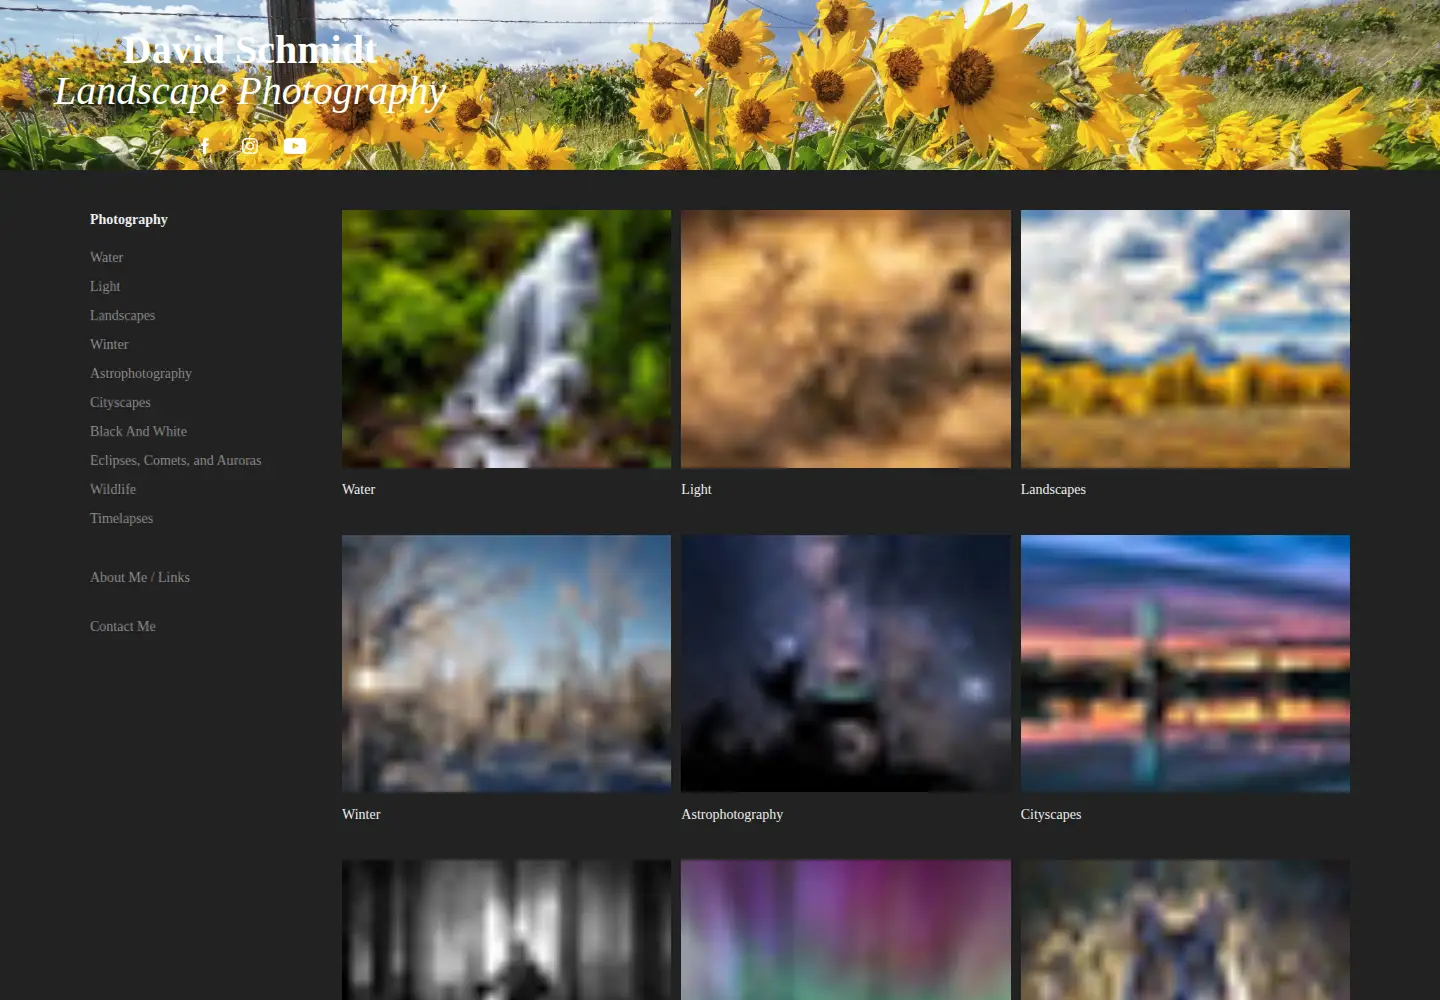Go to Landscapes in sidebar menu

point(123,315)
